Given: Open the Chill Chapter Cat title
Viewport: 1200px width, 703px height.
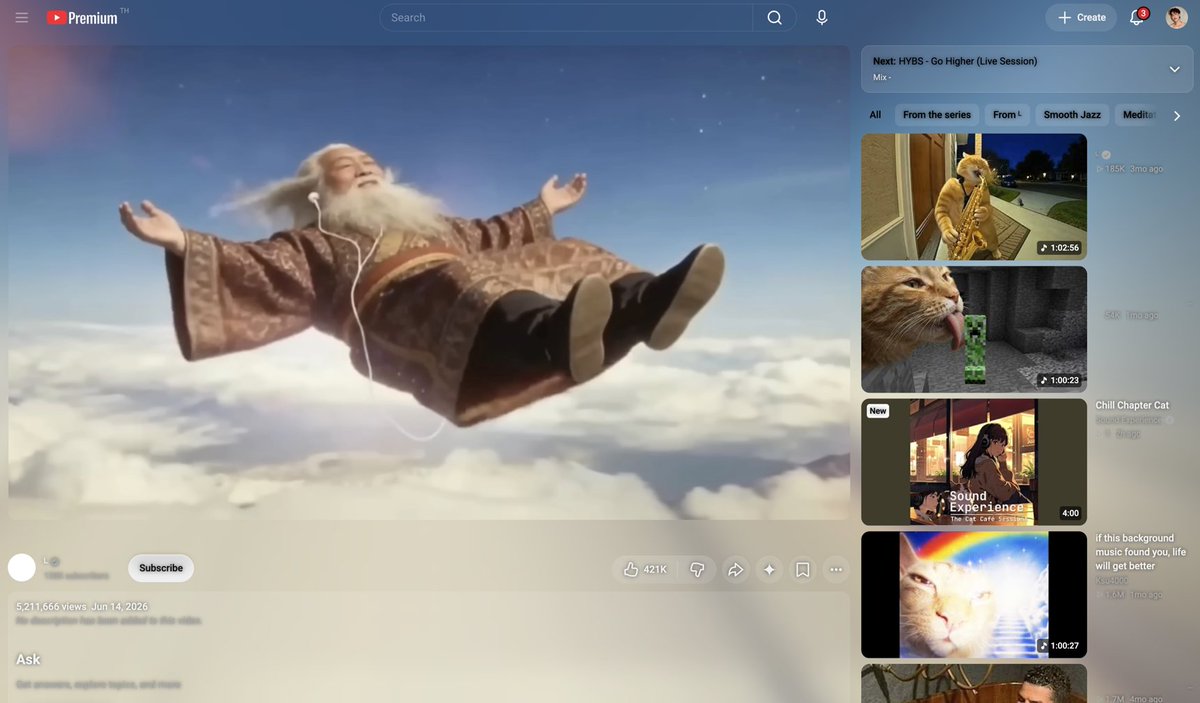Looking at the screenshot, I should pyautogui.click(x=1132, y=405).
